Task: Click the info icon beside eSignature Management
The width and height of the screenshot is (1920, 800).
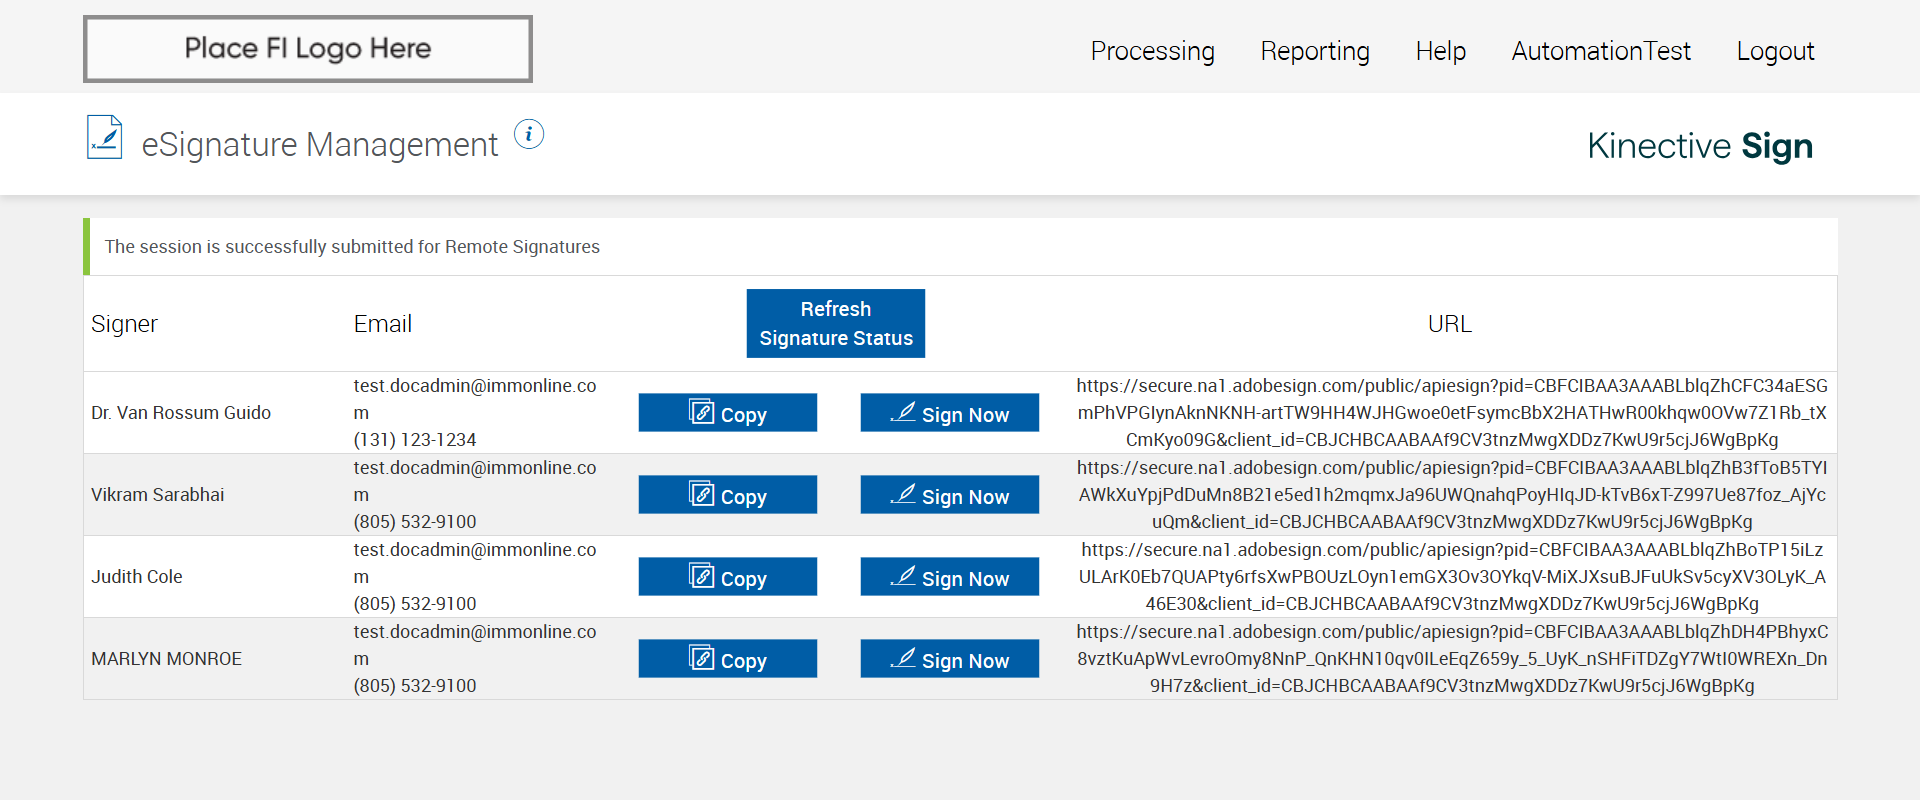Action: point(529,134)
